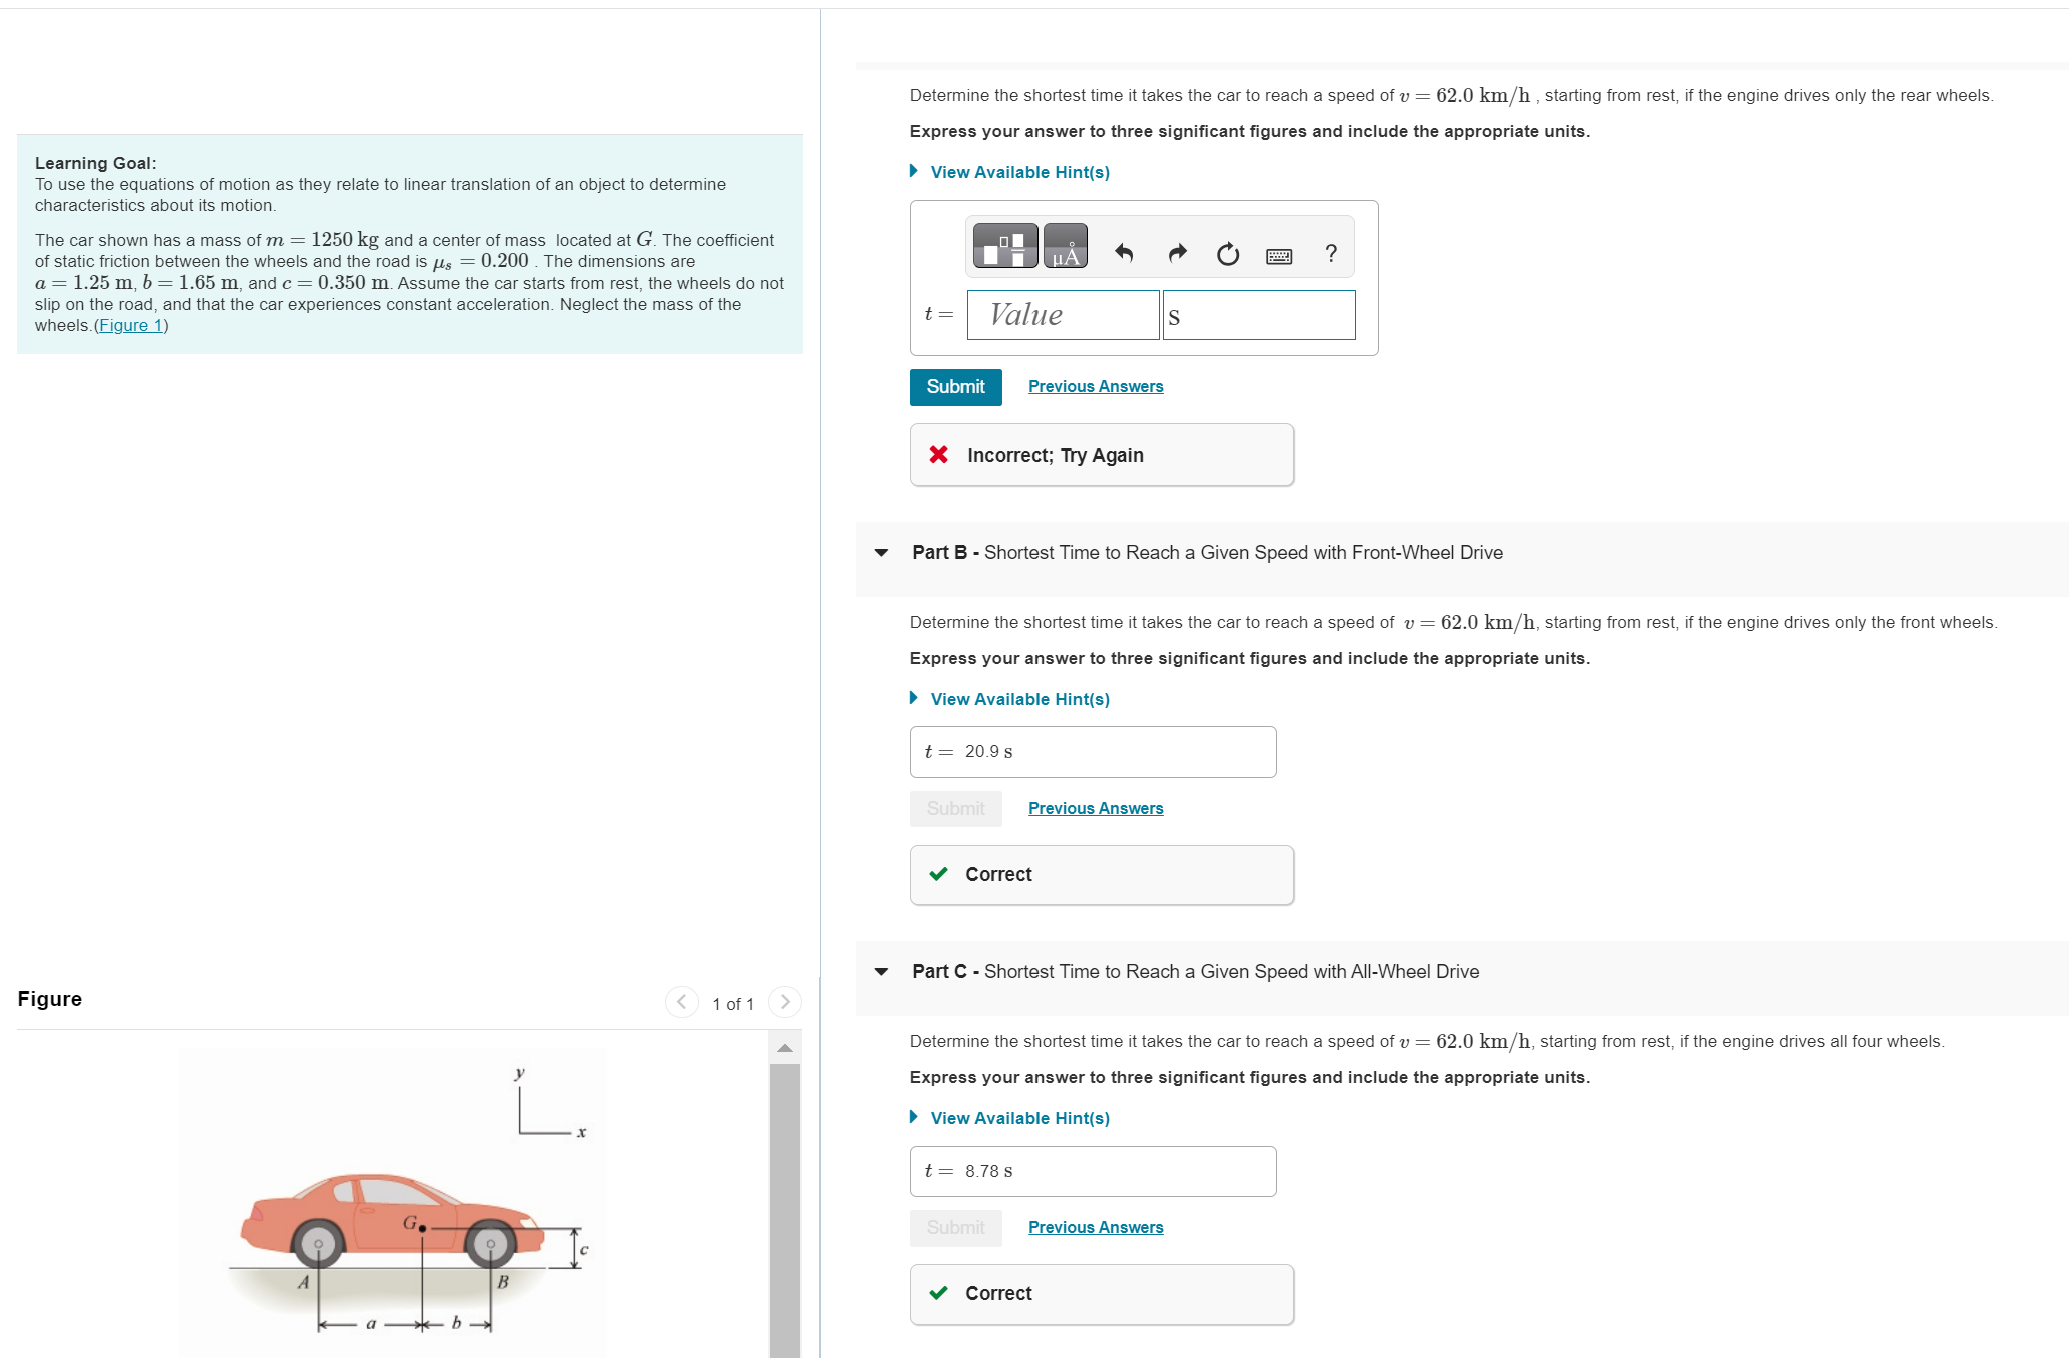Click the undo arrow in answer toolbar
2070x1358 pixels.
(x=1124, y=253)
